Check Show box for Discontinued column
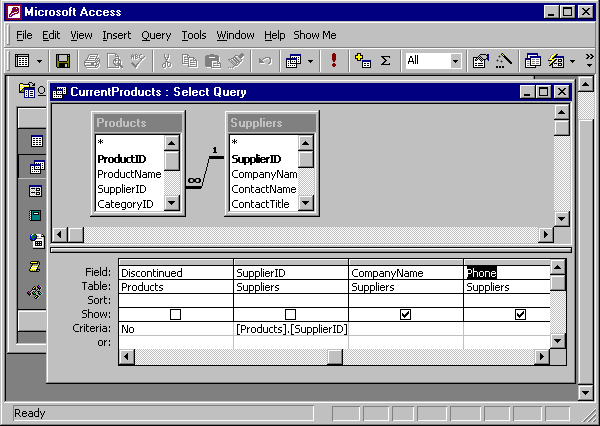Screen dimensions: 600x426 [x=175, y=315]
